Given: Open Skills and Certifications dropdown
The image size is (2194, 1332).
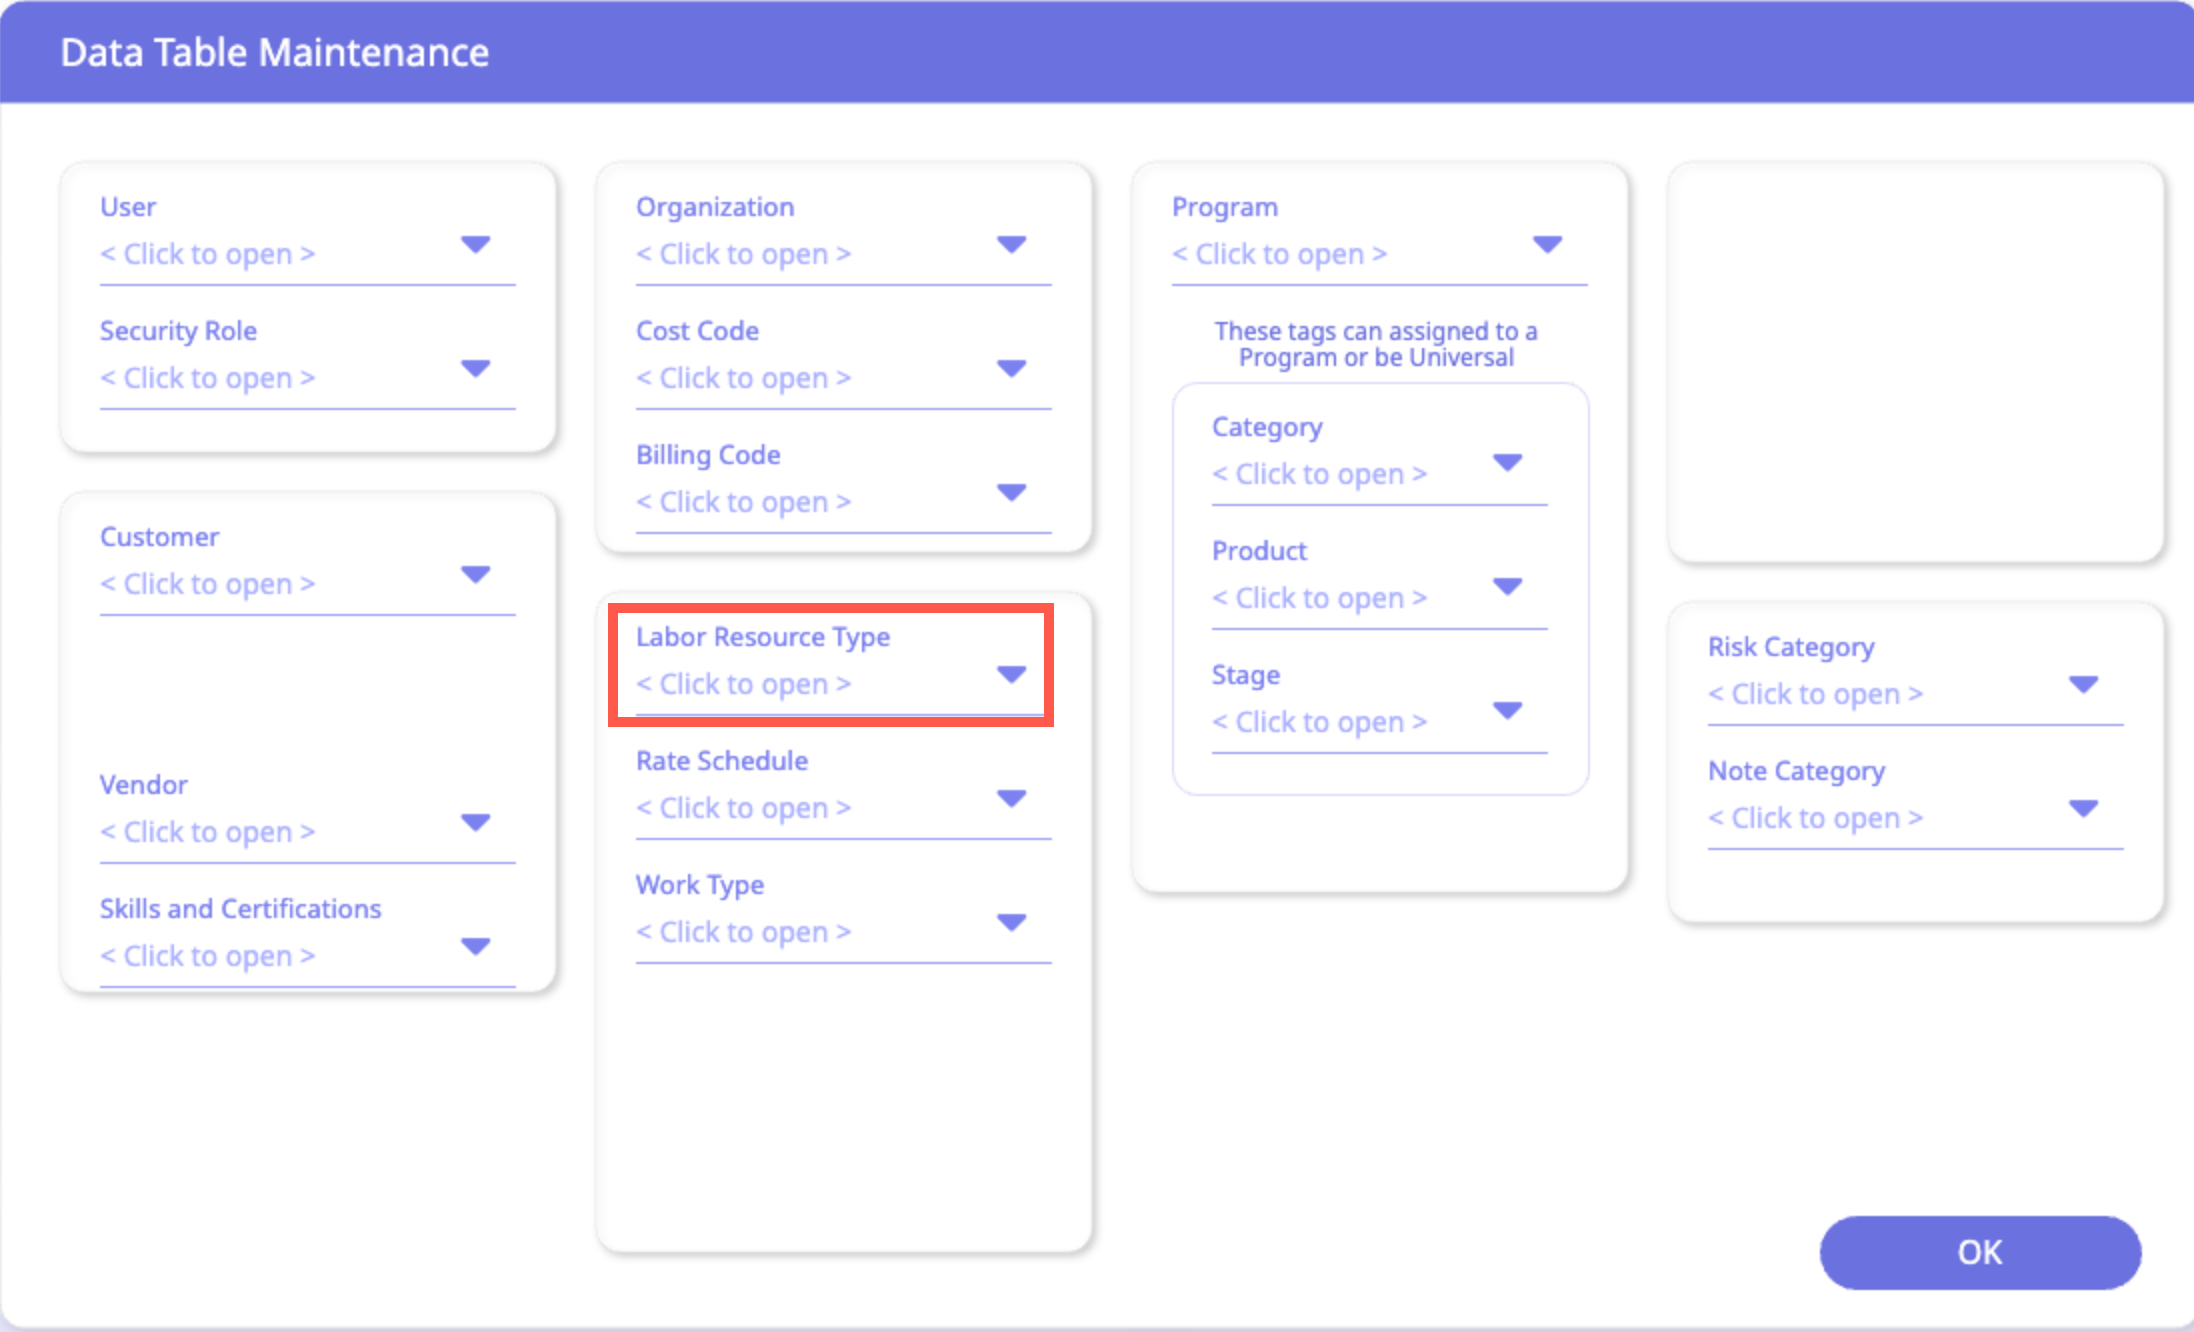Looking at the screenshot, I should (475, 947).
